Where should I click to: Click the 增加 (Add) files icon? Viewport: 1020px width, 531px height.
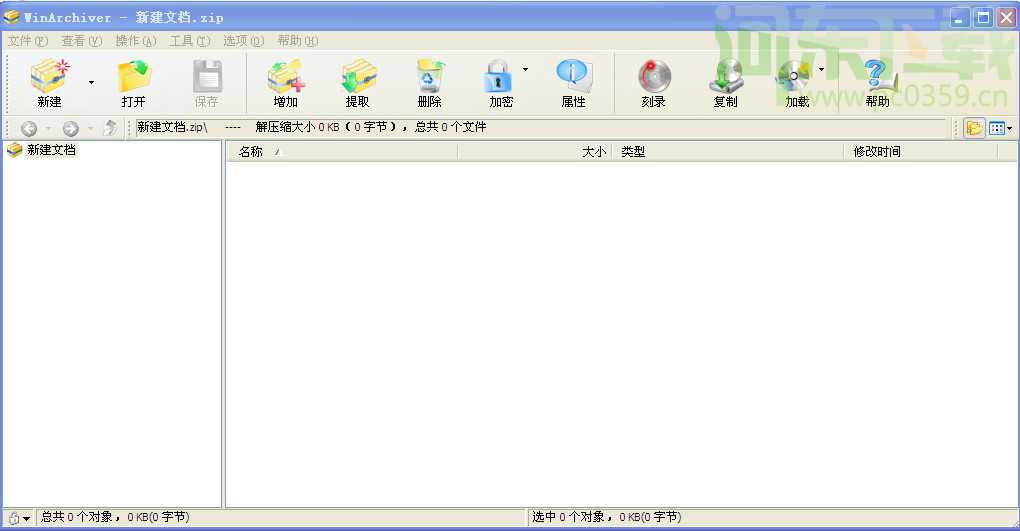coord(286,76)
